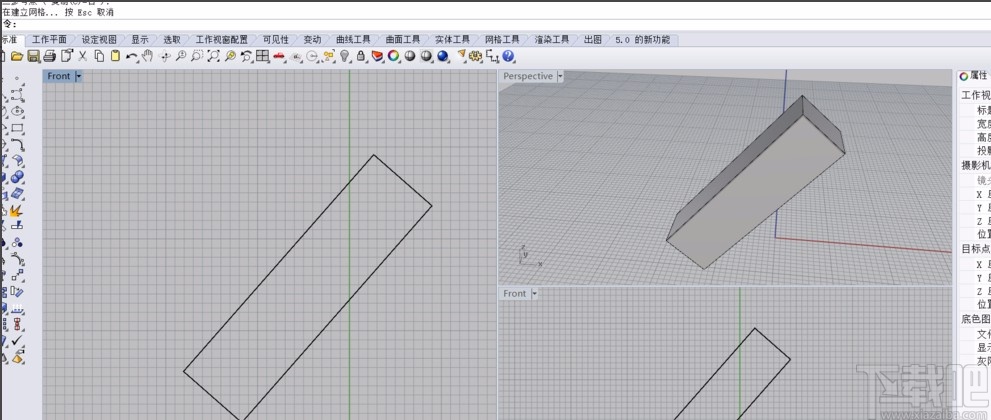
Task: Open the 实体工具 tab
Action: point(452,40)
